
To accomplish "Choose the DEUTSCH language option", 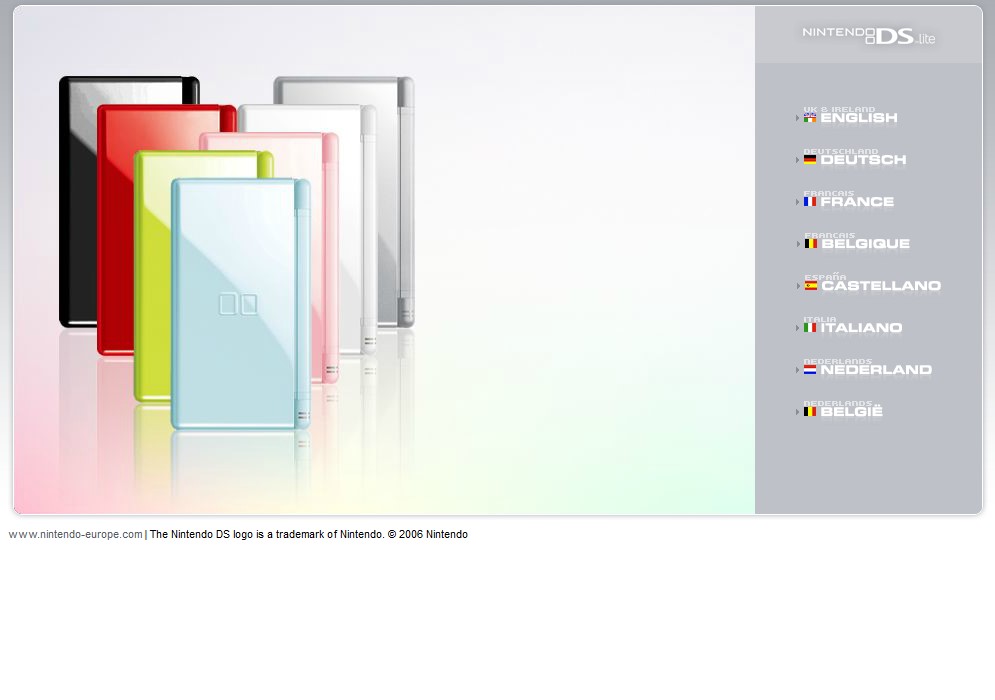I will 863,160.
